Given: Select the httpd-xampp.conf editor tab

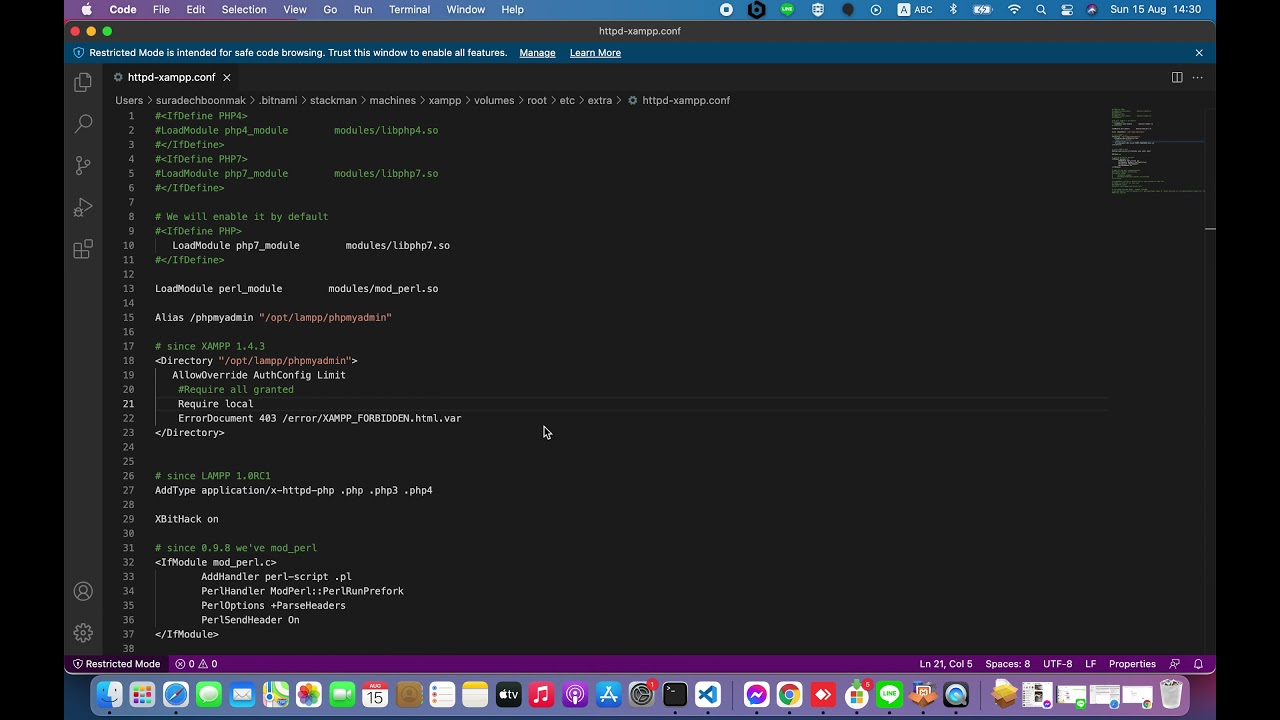Looking at the screenshot, I should click(x=171, y=77).
